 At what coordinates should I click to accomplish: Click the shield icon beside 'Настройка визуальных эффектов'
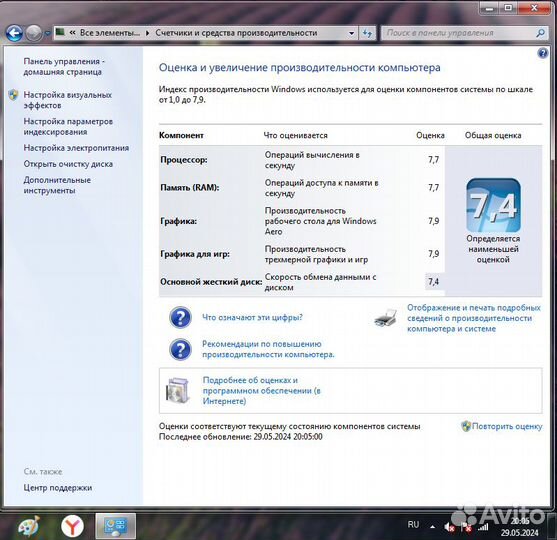13,95
